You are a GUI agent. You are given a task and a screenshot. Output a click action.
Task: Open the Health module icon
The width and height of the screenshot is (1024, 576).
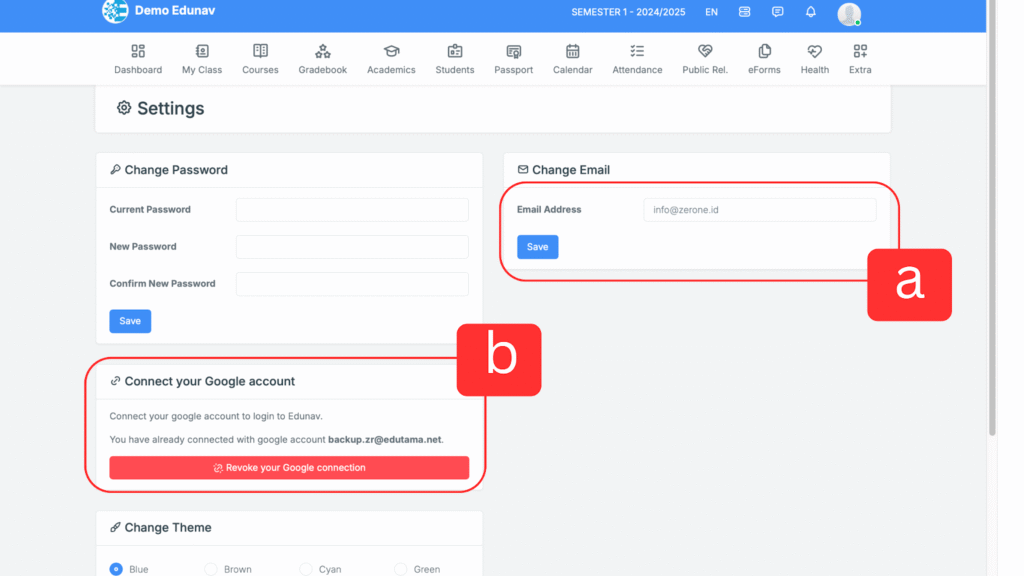[x=814, y=52]
